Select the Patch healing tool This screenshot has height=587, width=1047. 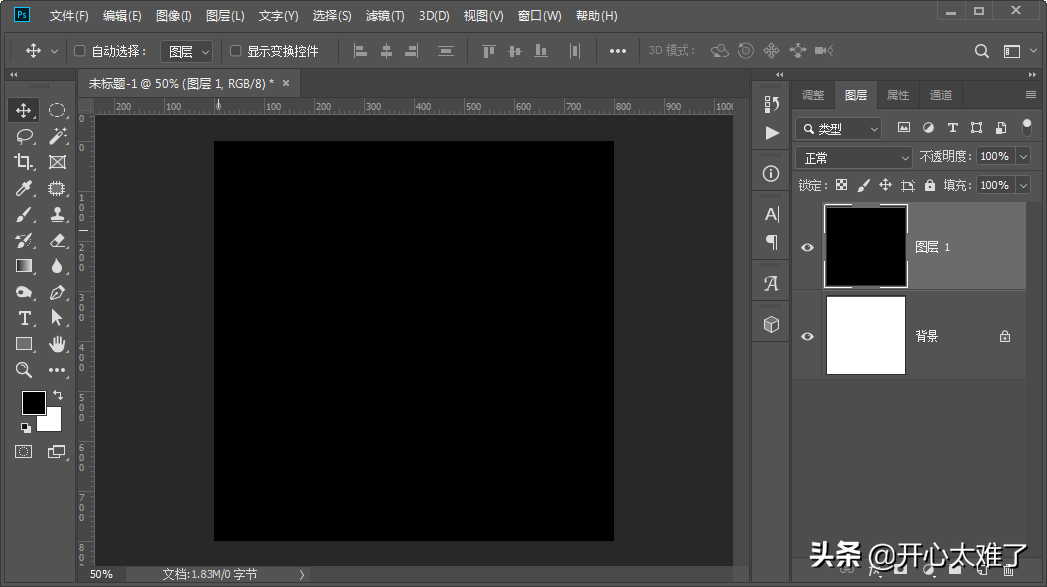coord(57,188)
